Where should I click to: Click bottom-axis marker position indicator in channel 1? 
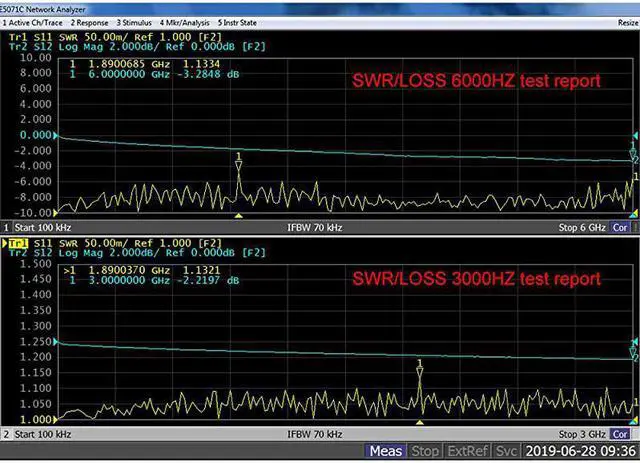pos(239,215)
